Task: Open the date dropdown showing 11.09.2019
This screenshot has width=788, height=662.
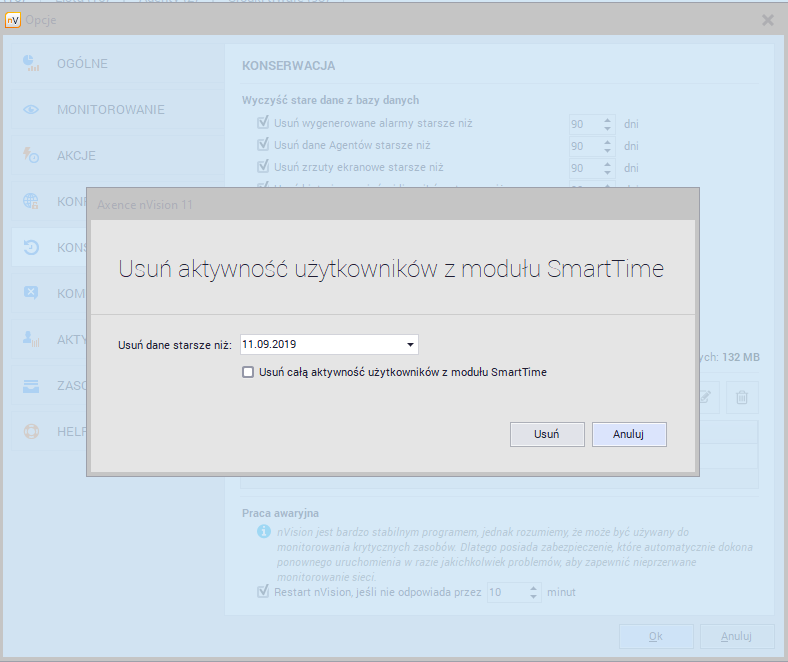Action: tap(410, 345)
